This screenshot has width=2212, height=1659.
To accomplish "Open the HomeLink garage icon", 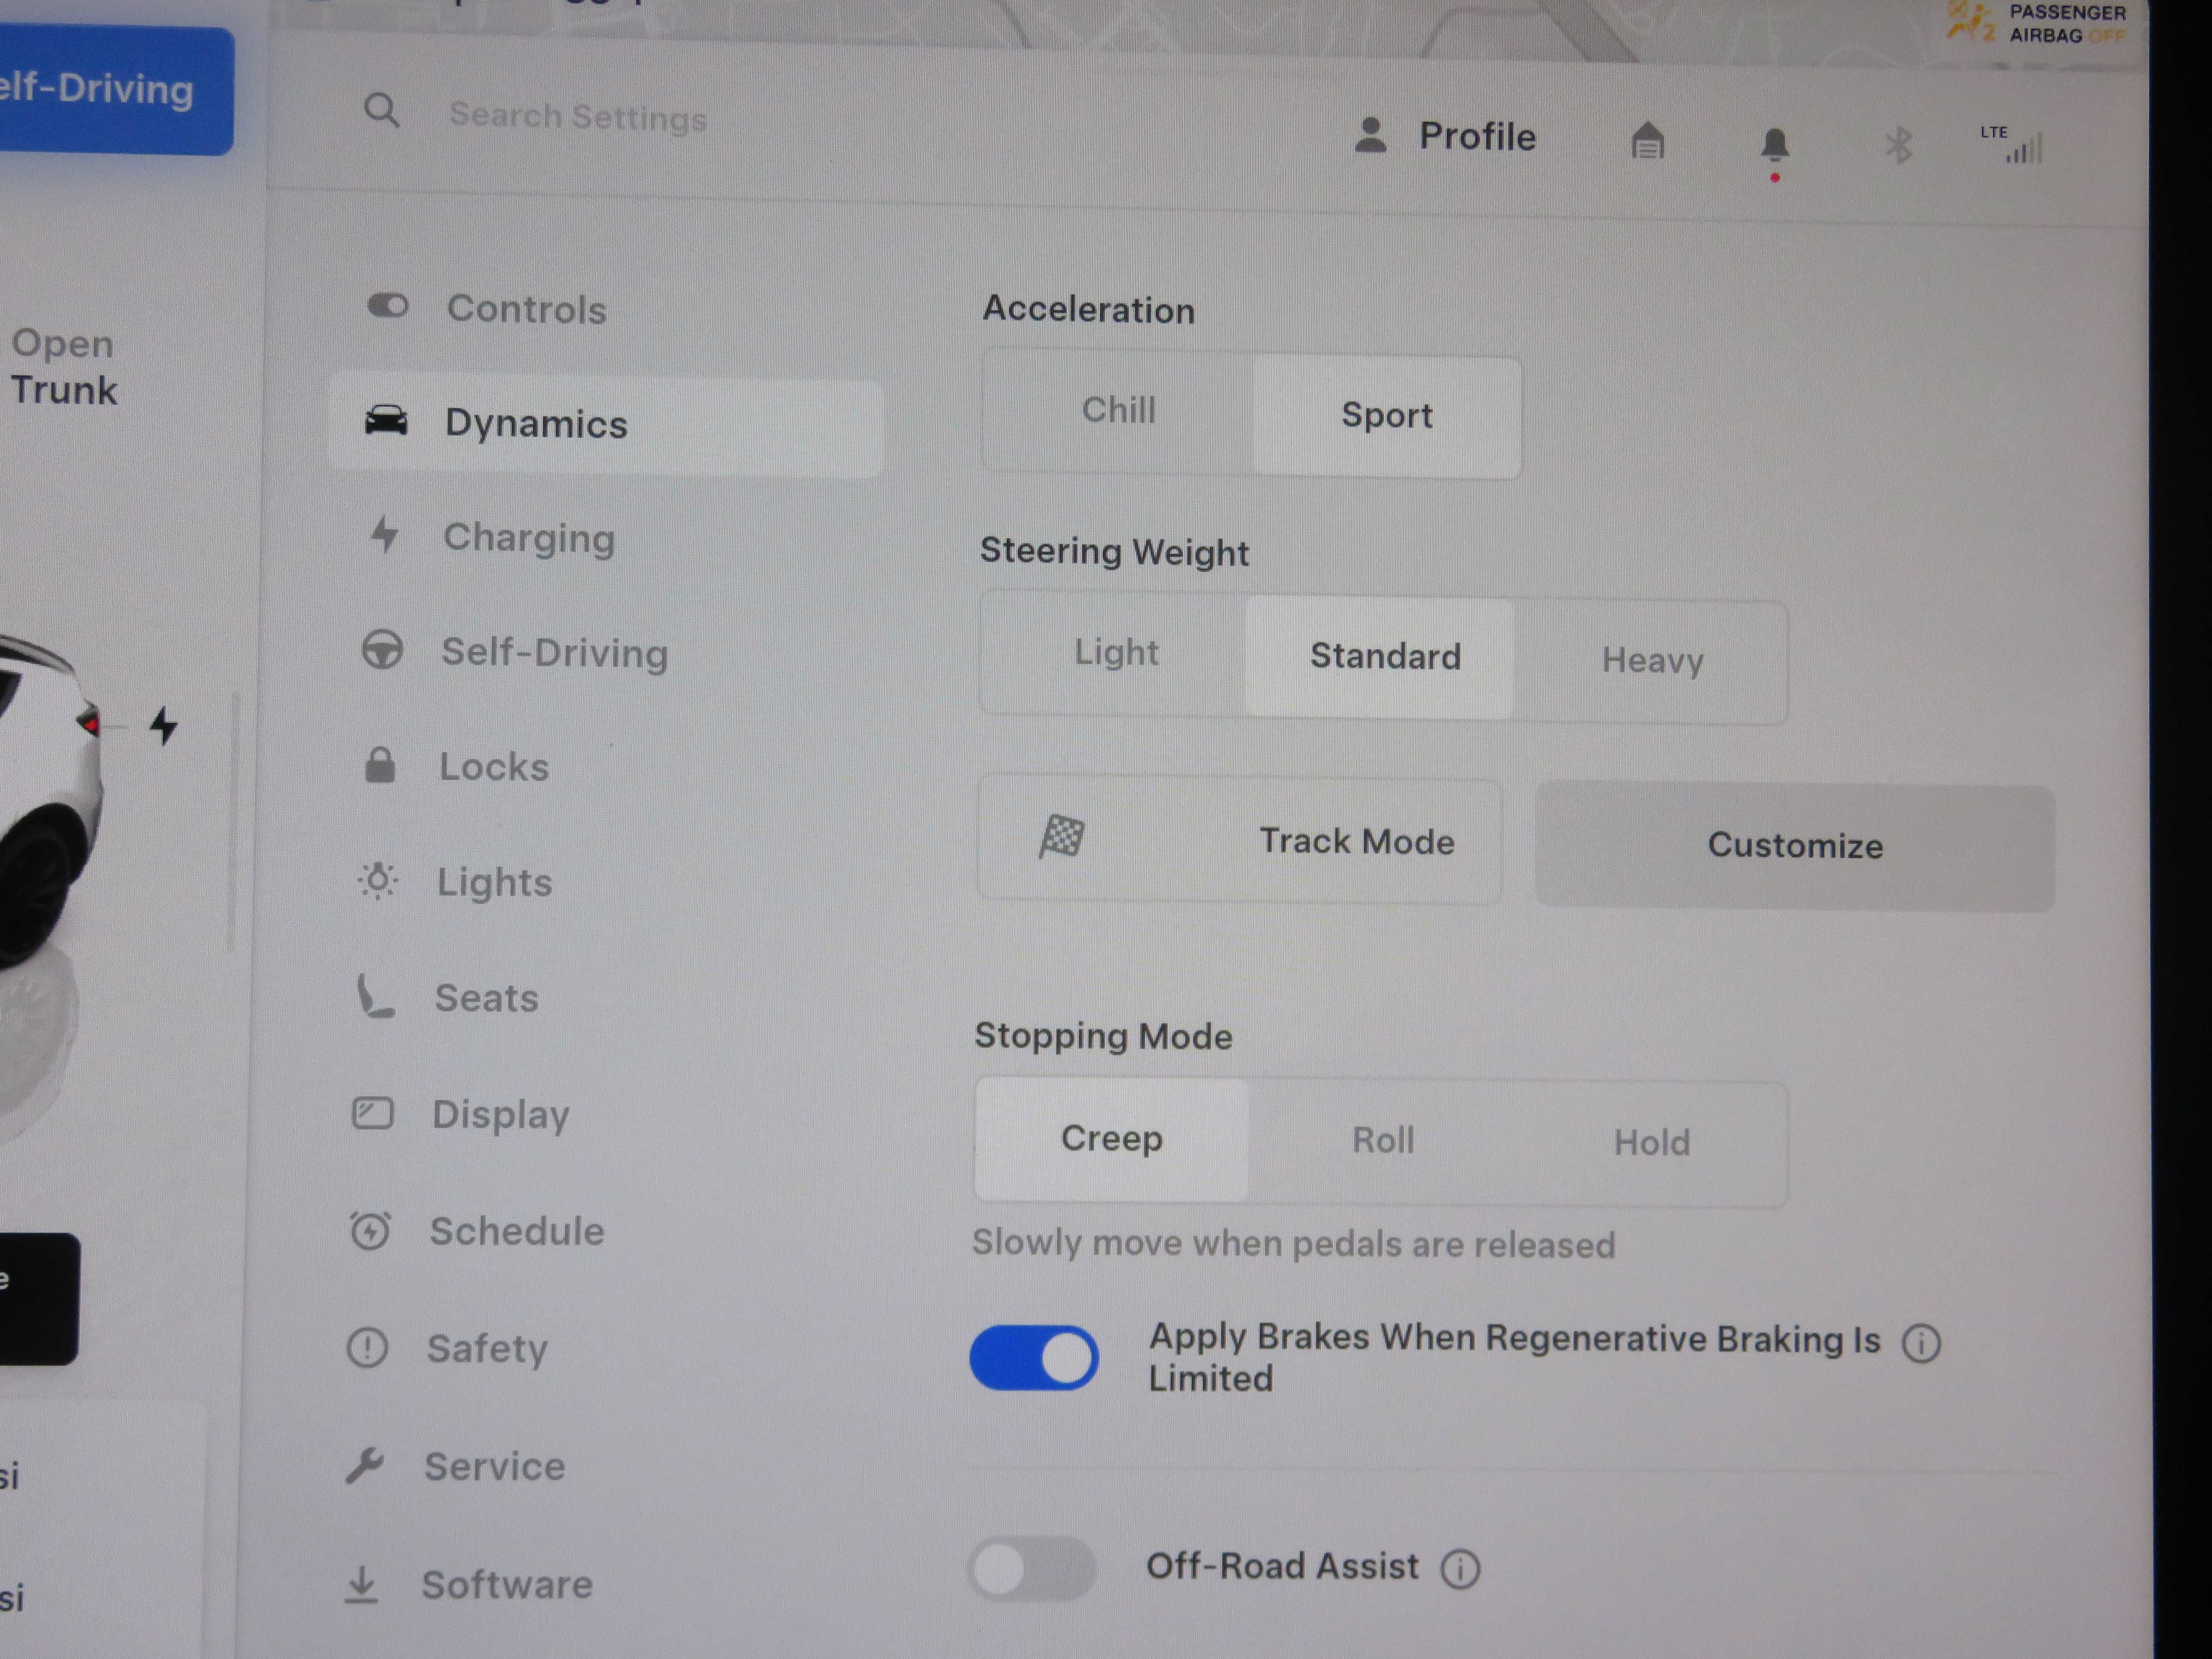I will [1648, 141].
